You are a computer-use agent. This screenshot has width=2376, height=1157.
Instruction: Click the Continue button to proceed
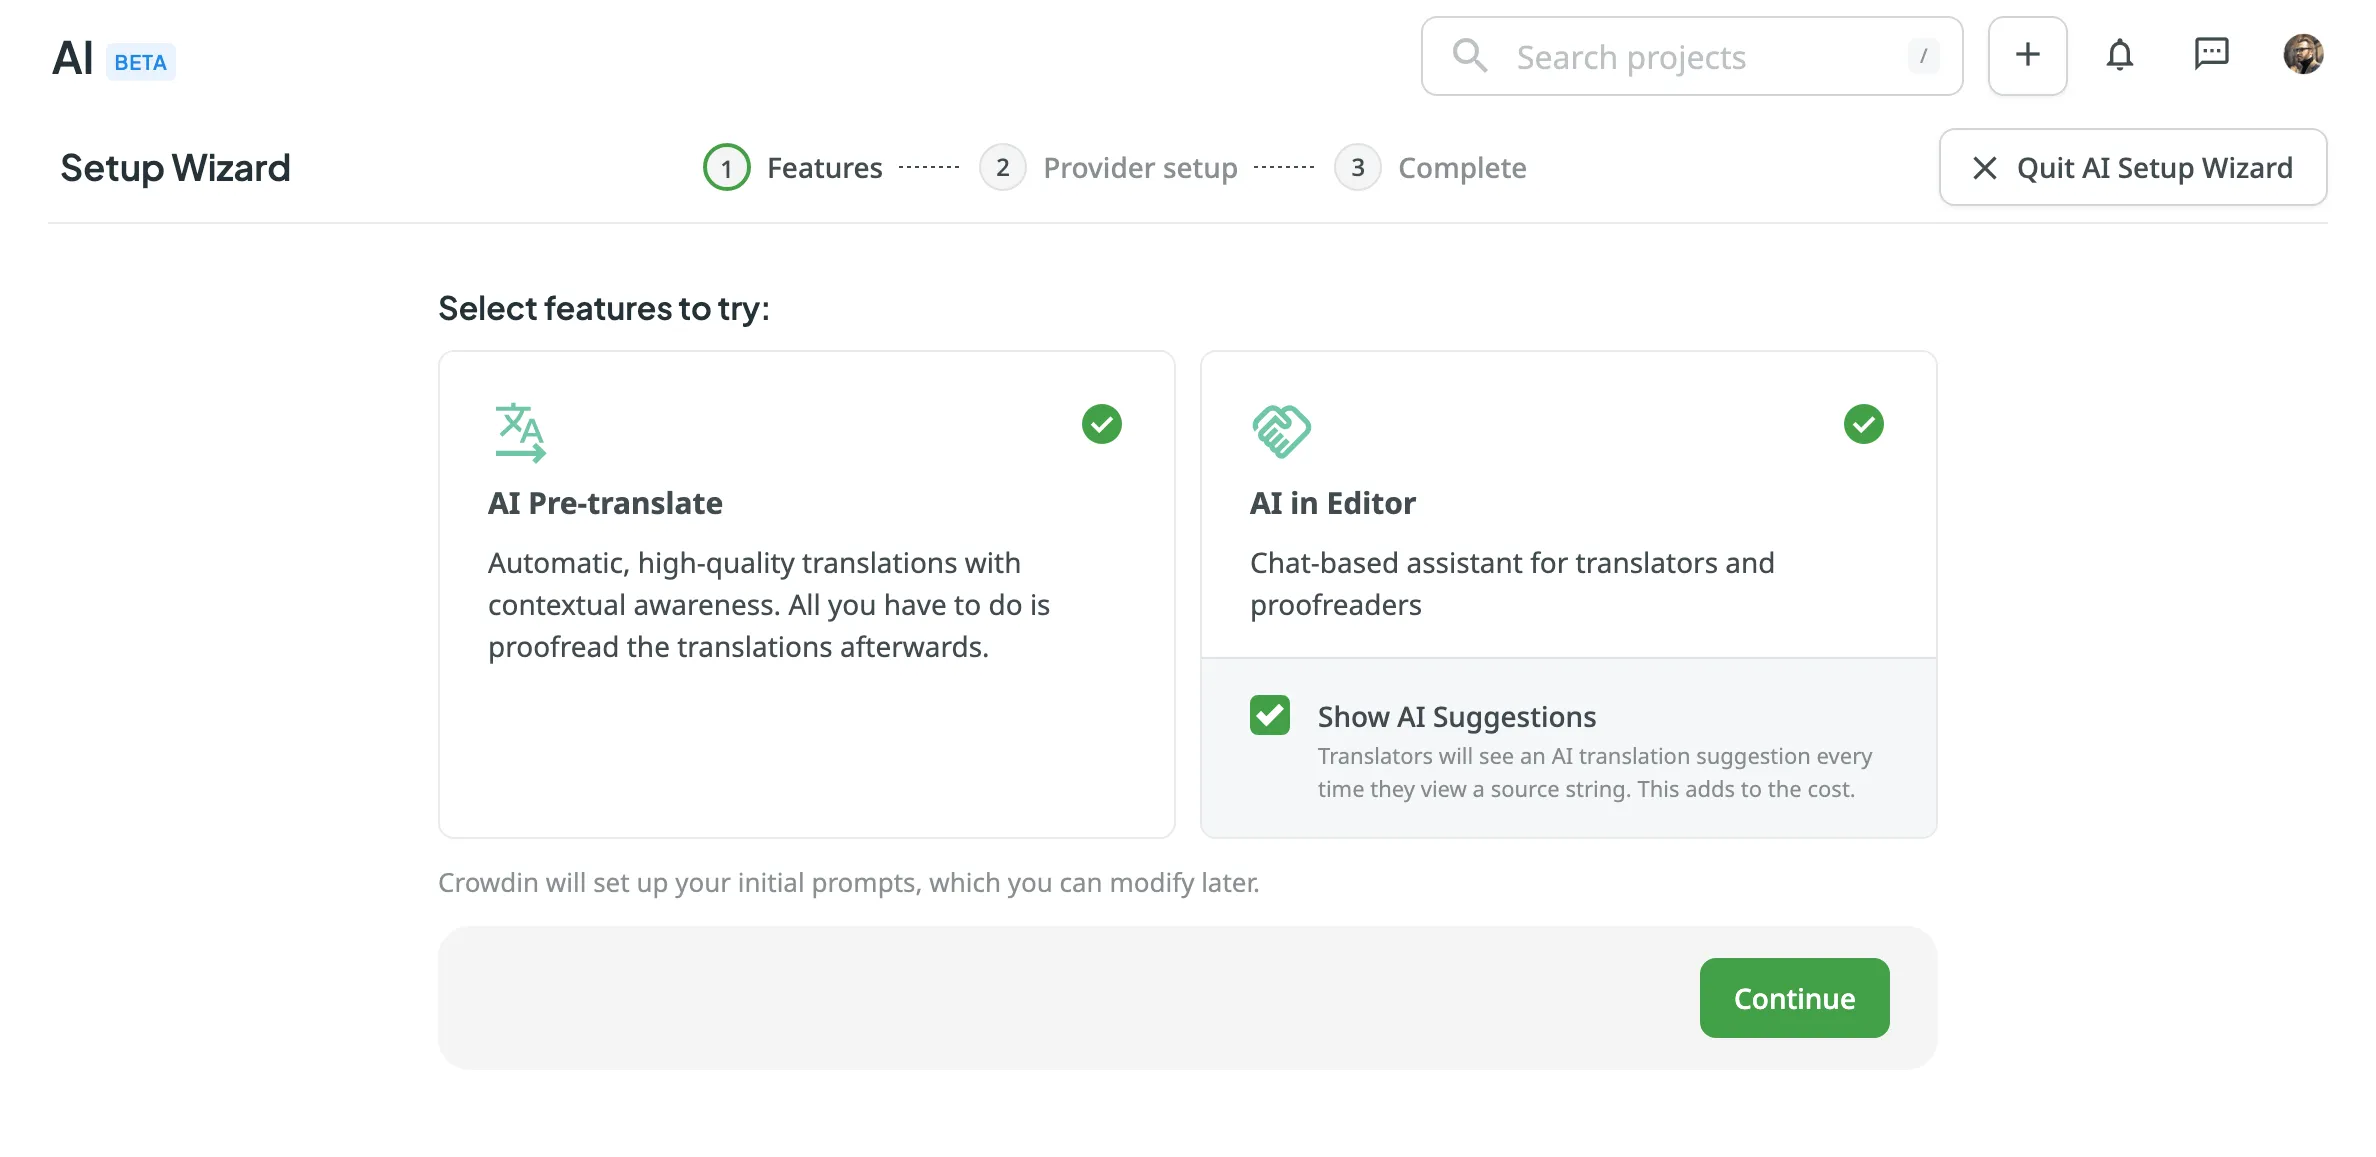1794,998
